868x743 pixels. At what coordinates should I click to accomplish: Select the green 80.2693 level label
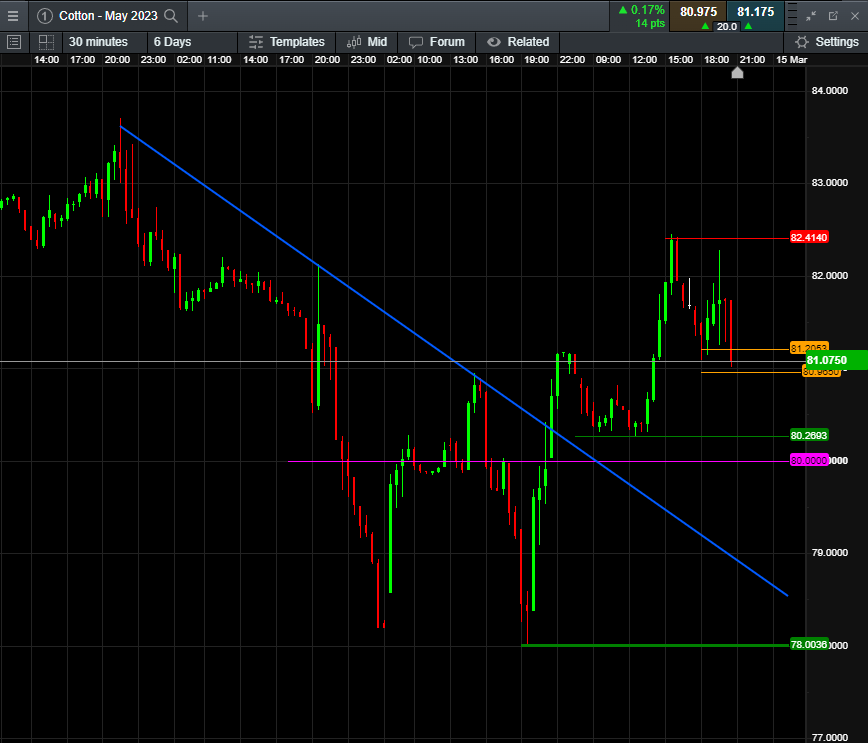(x=809, y=436)
